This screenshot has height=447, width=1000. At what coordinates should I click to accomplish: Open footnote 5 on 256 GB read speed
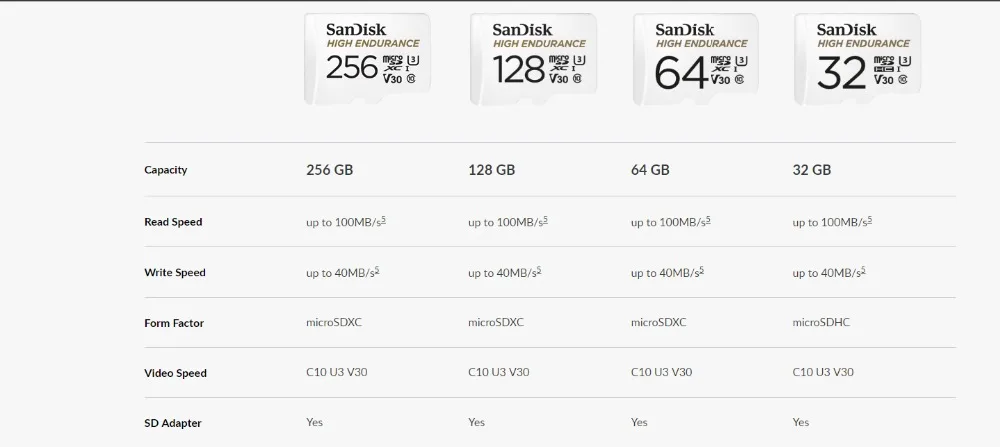click(x=383, y=219)
